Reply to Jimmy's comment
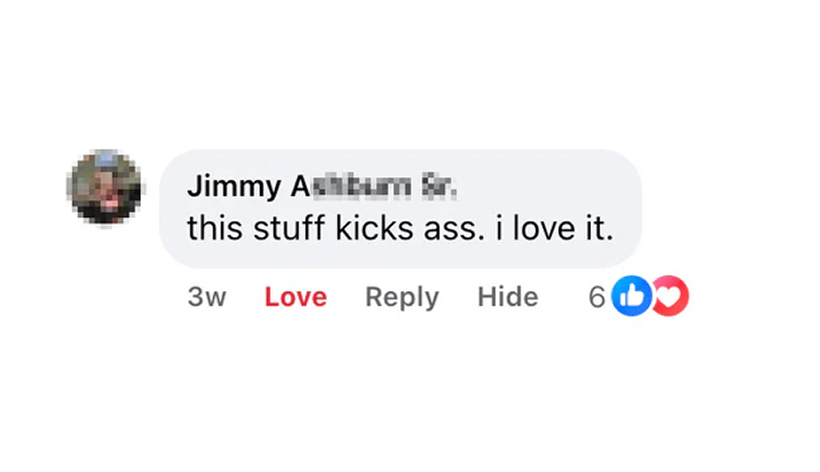This screenshot has width=820, height=472. pyautogui.click(x=402, y=297)
